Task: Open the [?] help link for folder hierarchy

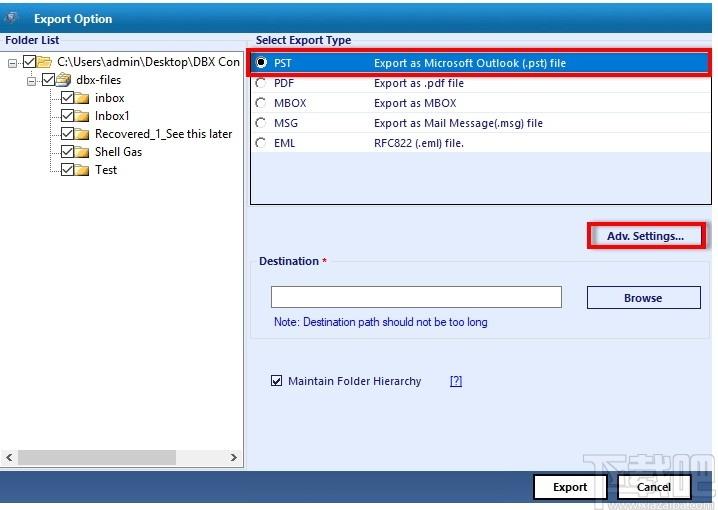Action: pyautogui.click(x=456, y=381)
